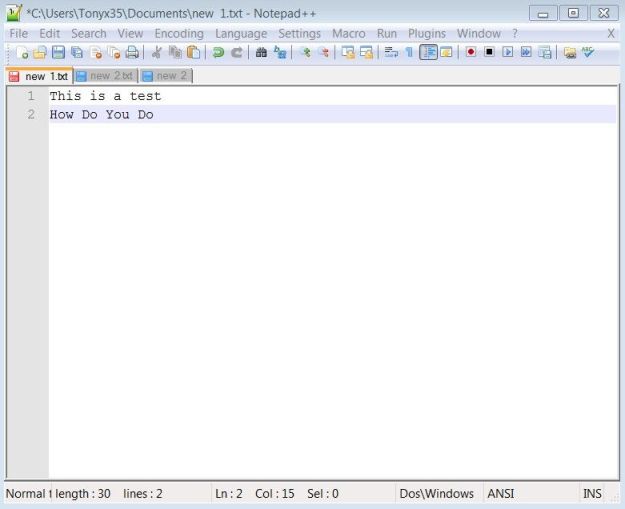Play back the recorded macro
The width and height of the screenshot is (625, 509).
[x=507, y=52]
